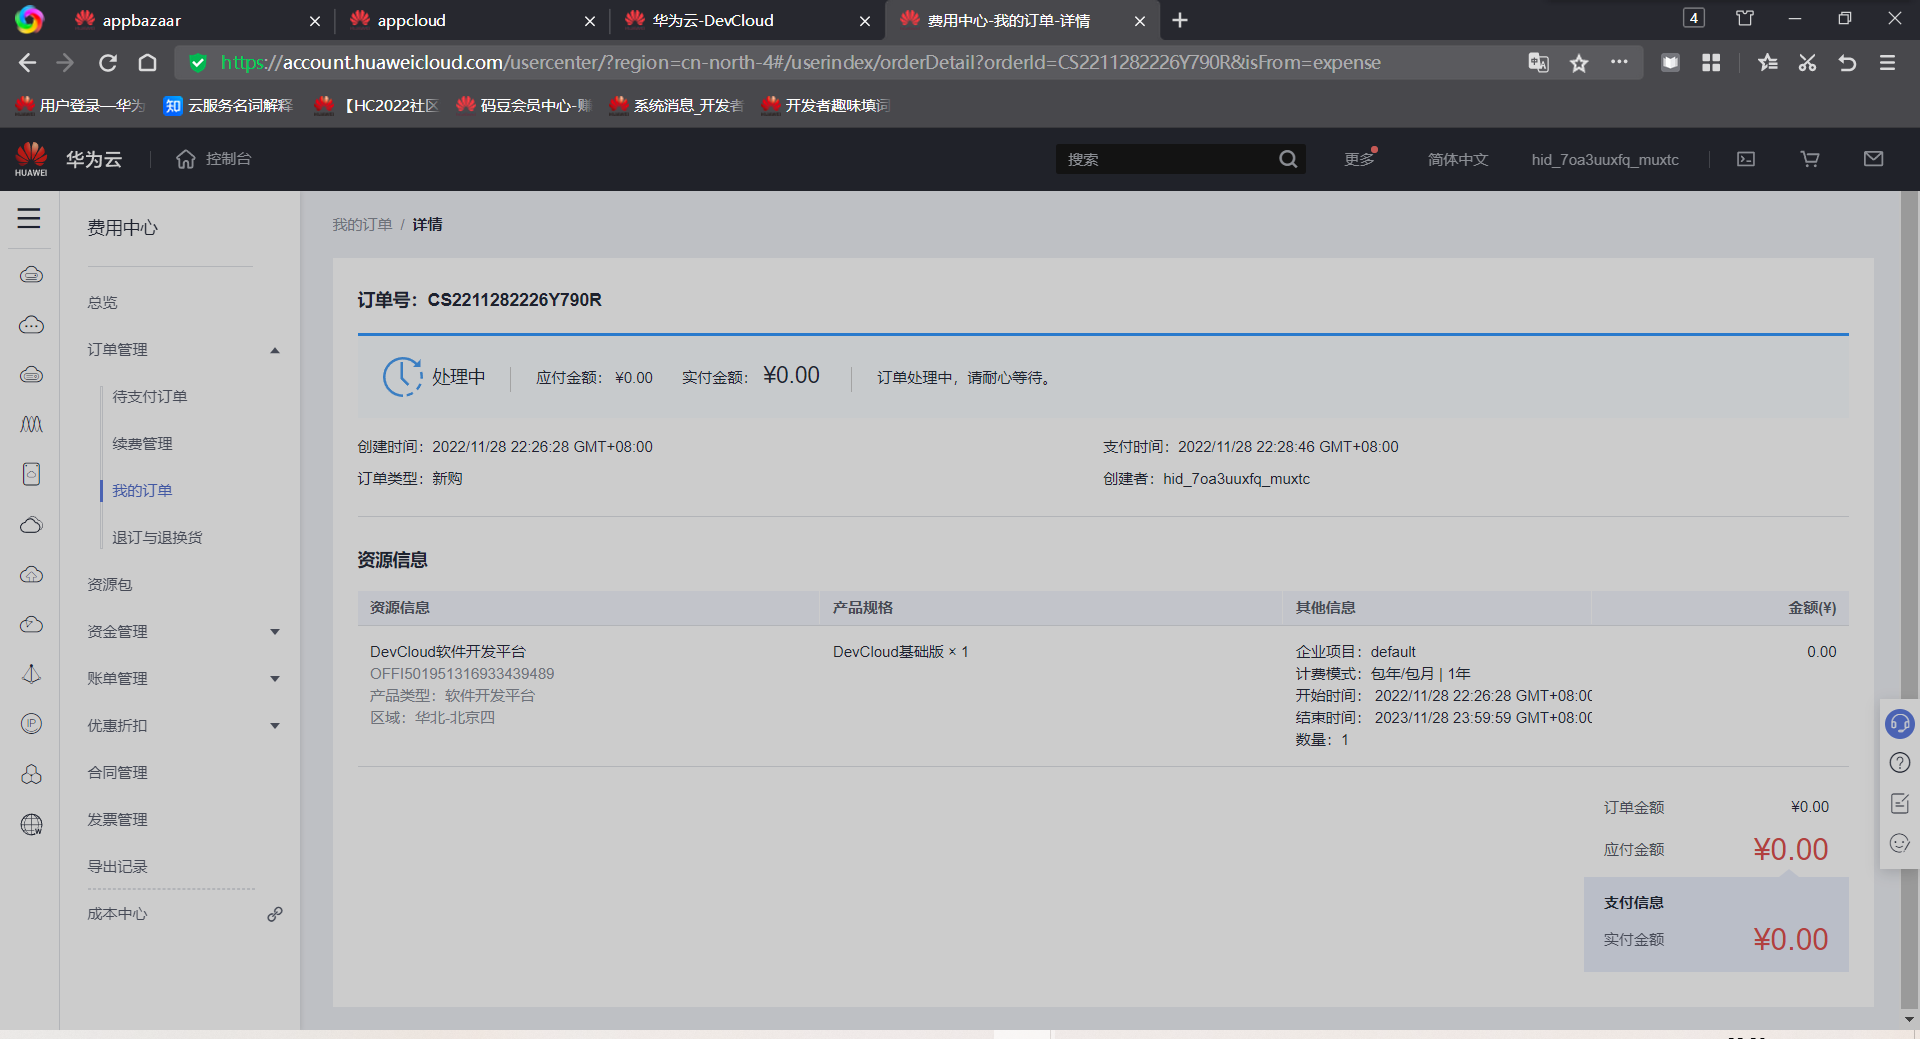Click resource ID OFFI501951316933439489
The image size is (1920, 1039).
[462, 674]
